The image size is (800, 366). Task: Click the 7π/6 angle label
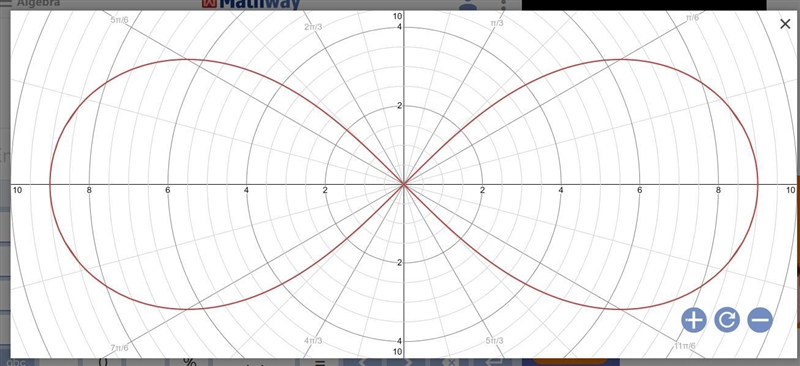[x=119, y=348]
